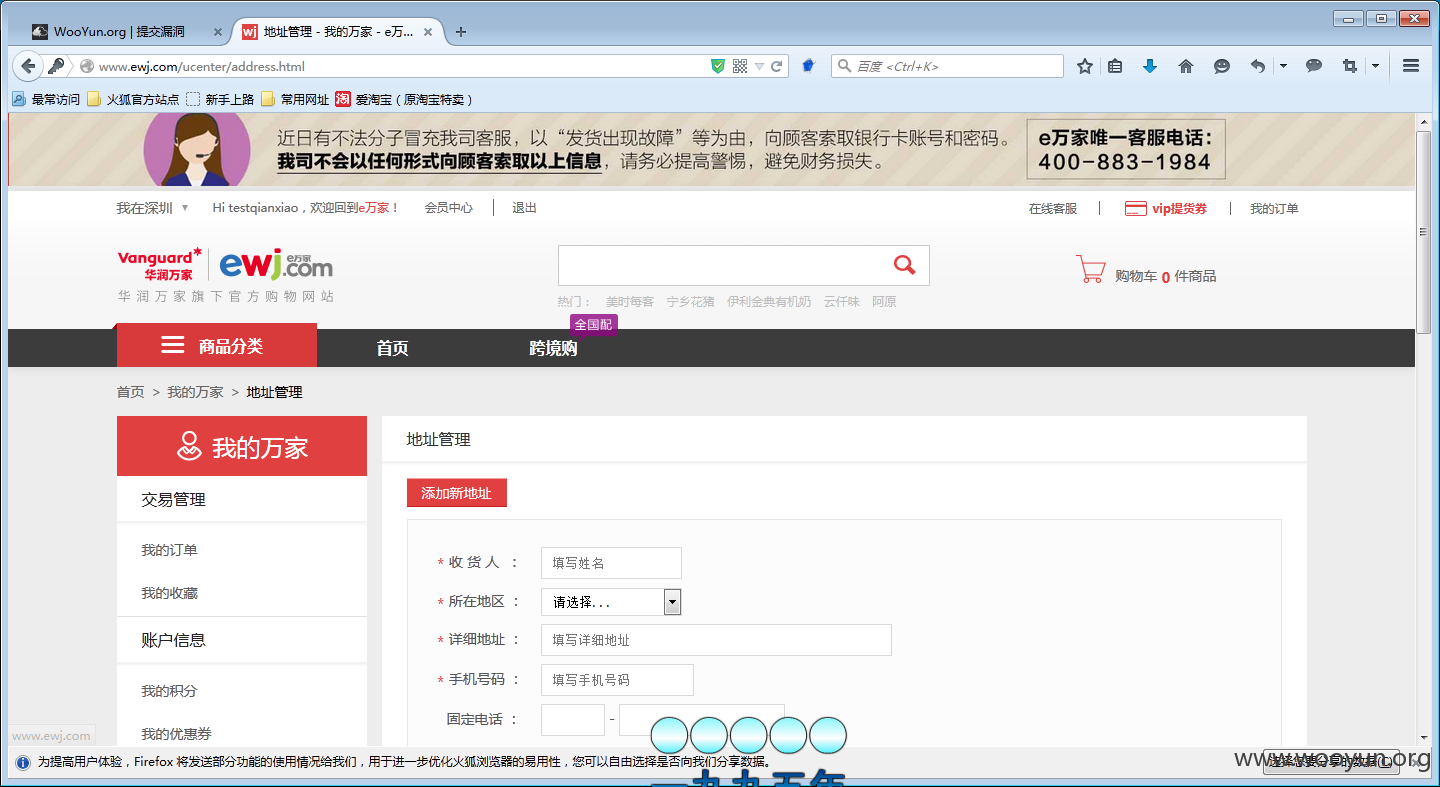
Task: Switch to the WooYun.org tab
Action: point(128,32)
